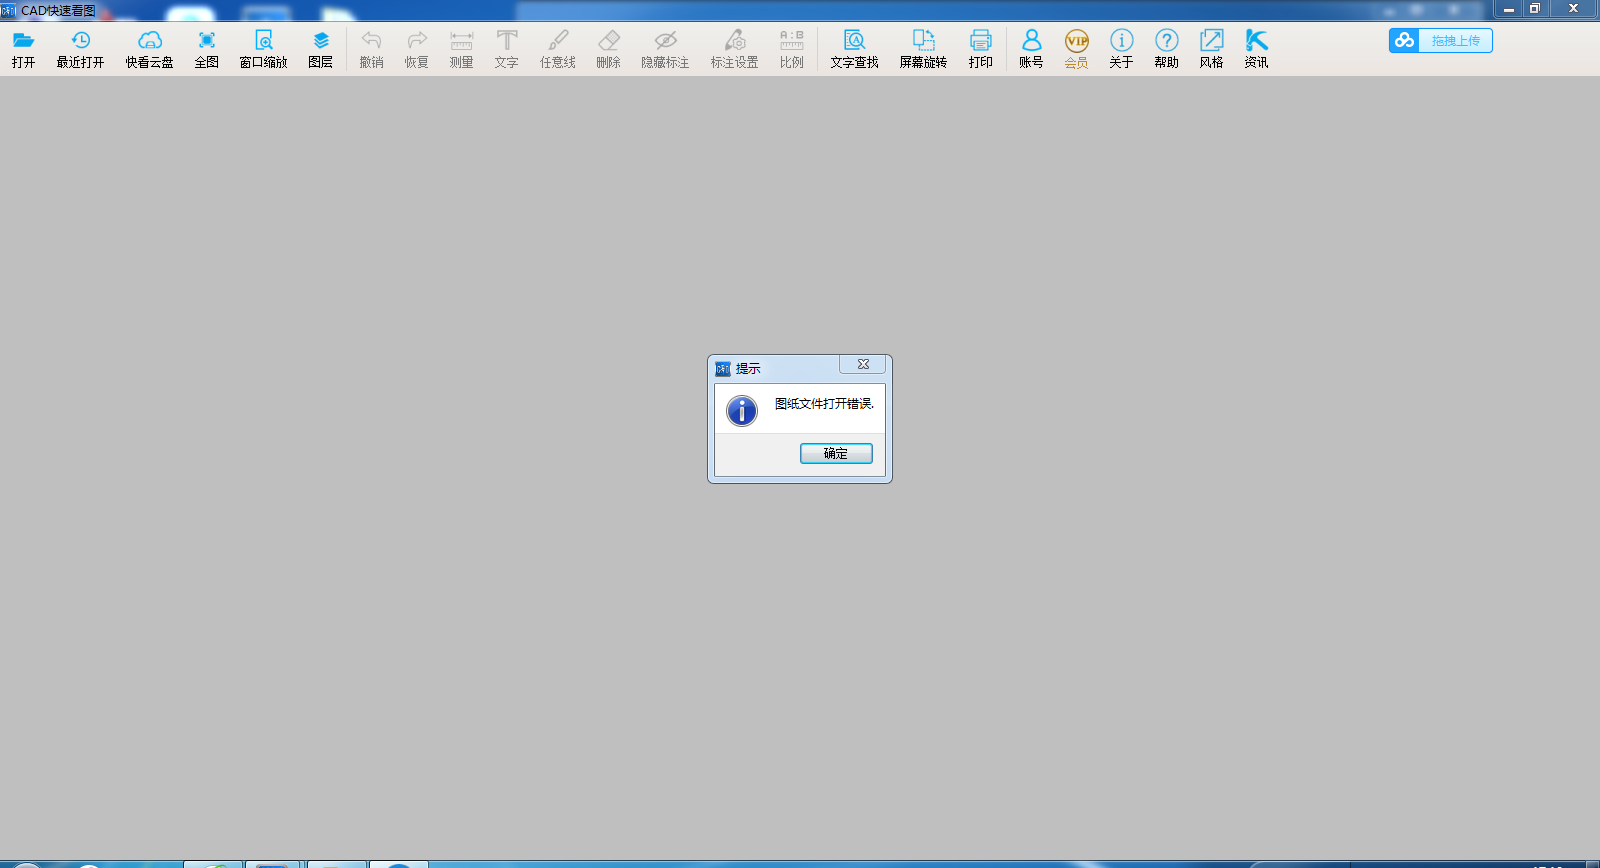Open the 关于 about info

pos(1122,49)
